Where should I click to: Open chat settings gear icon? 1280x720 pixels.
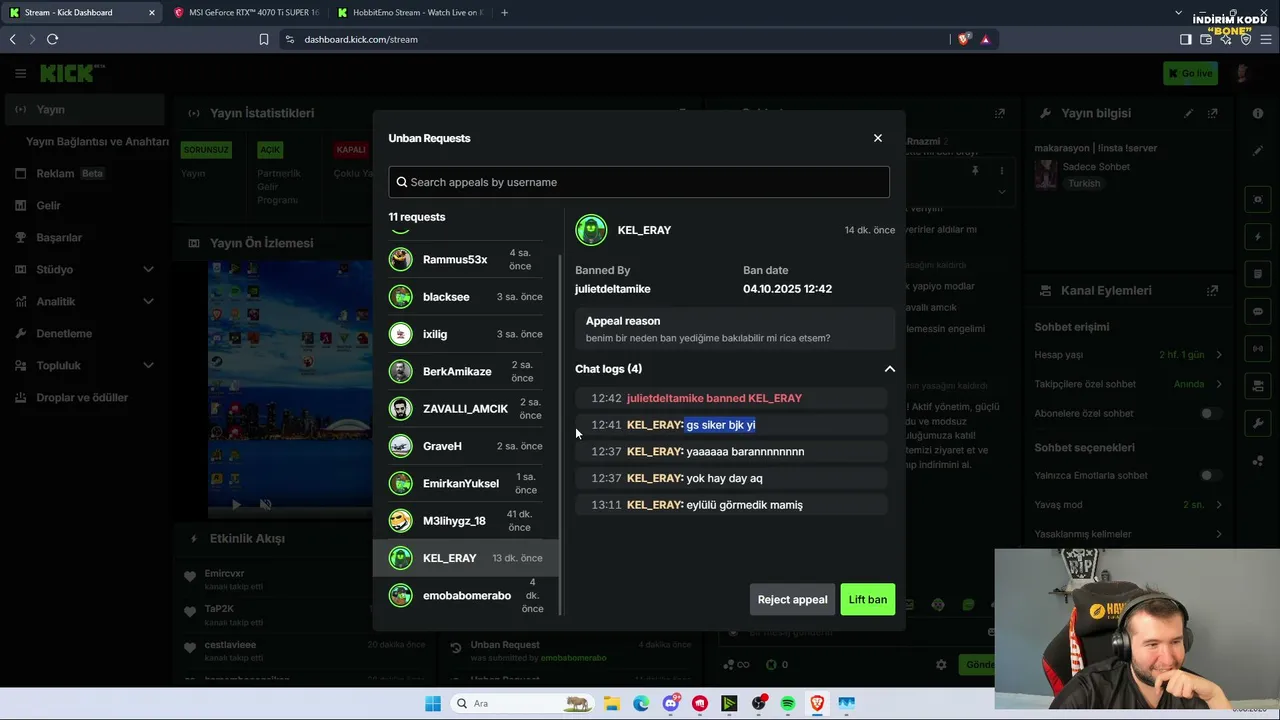tap(941, 664)
